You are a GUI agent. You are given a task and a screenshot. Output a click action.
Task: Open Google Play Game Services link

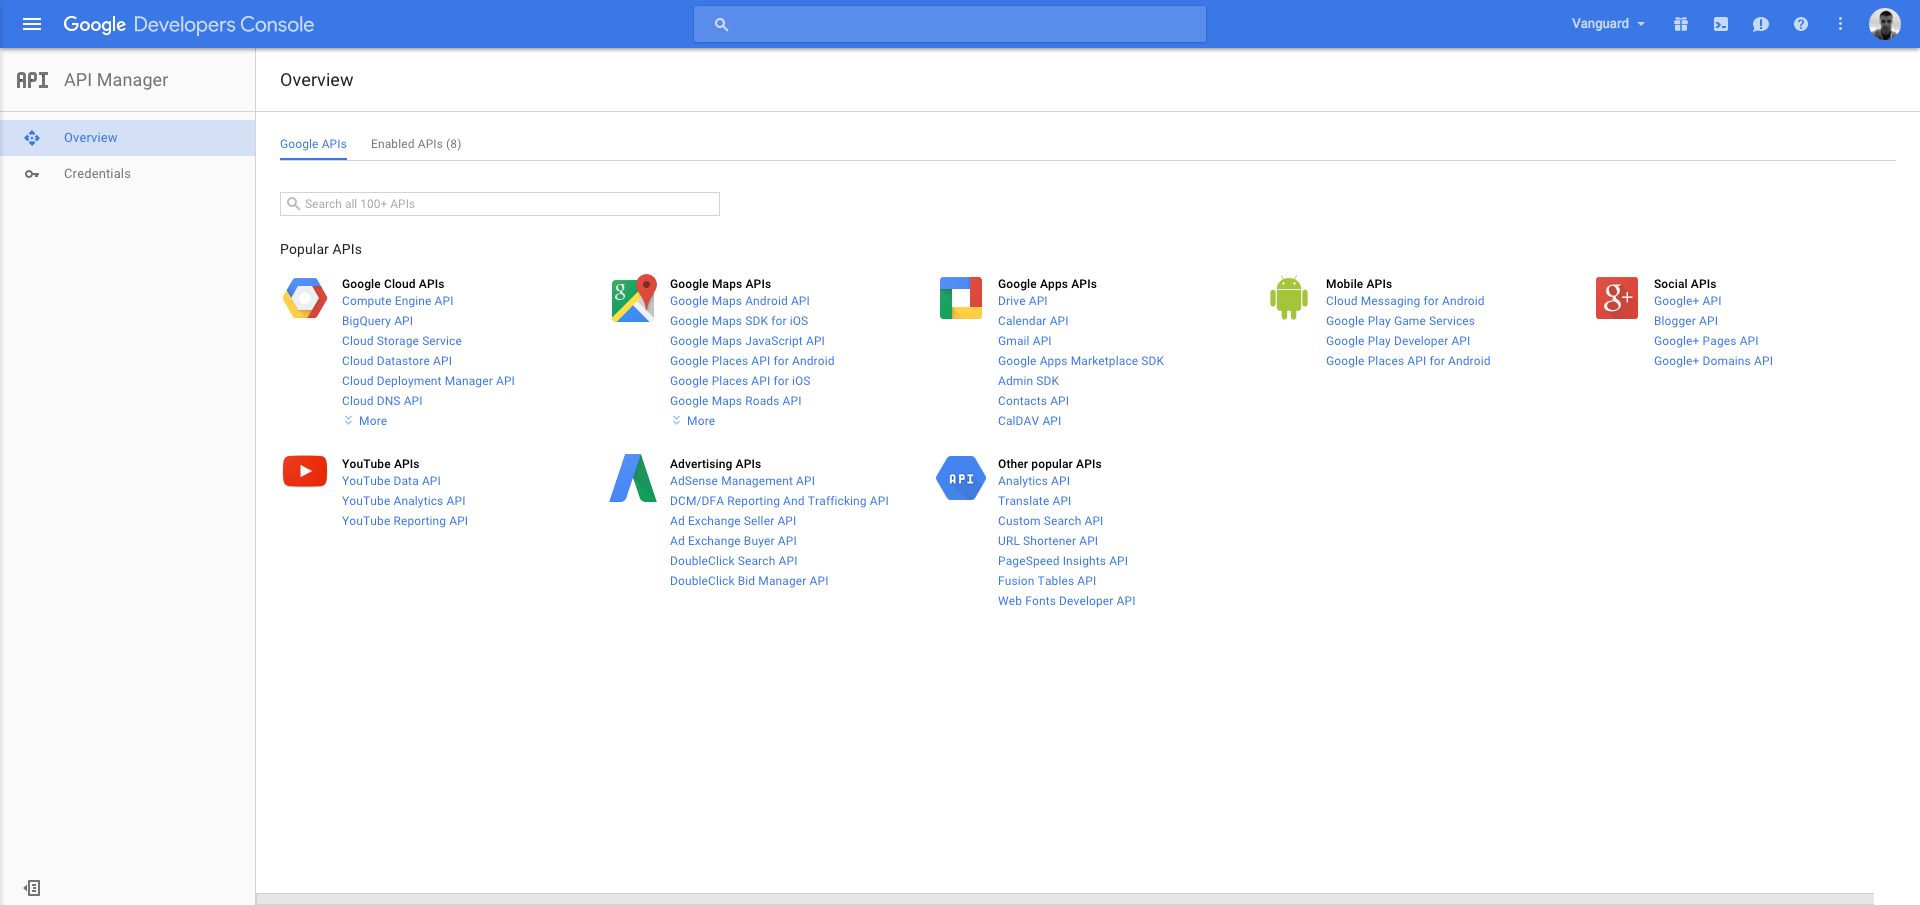coord(1400,321)
